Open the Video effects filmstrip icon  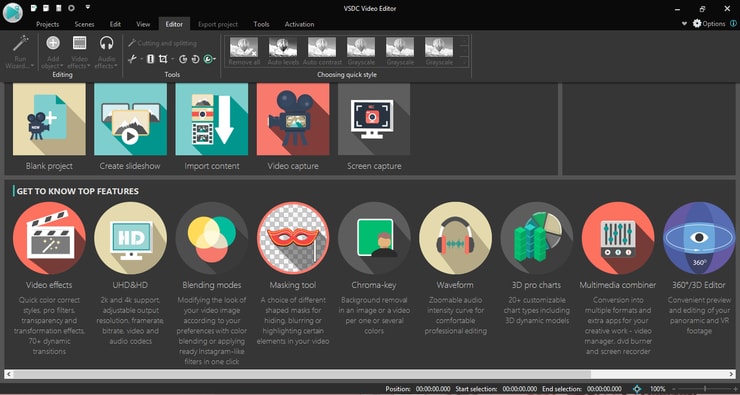(x=80, y=43)
